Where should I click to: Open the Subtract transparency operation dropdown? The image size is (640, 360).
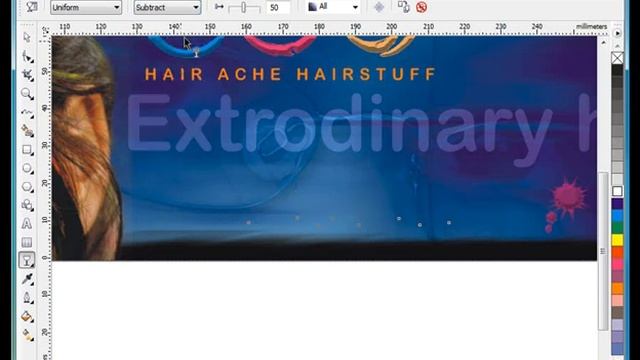[167, 7]
